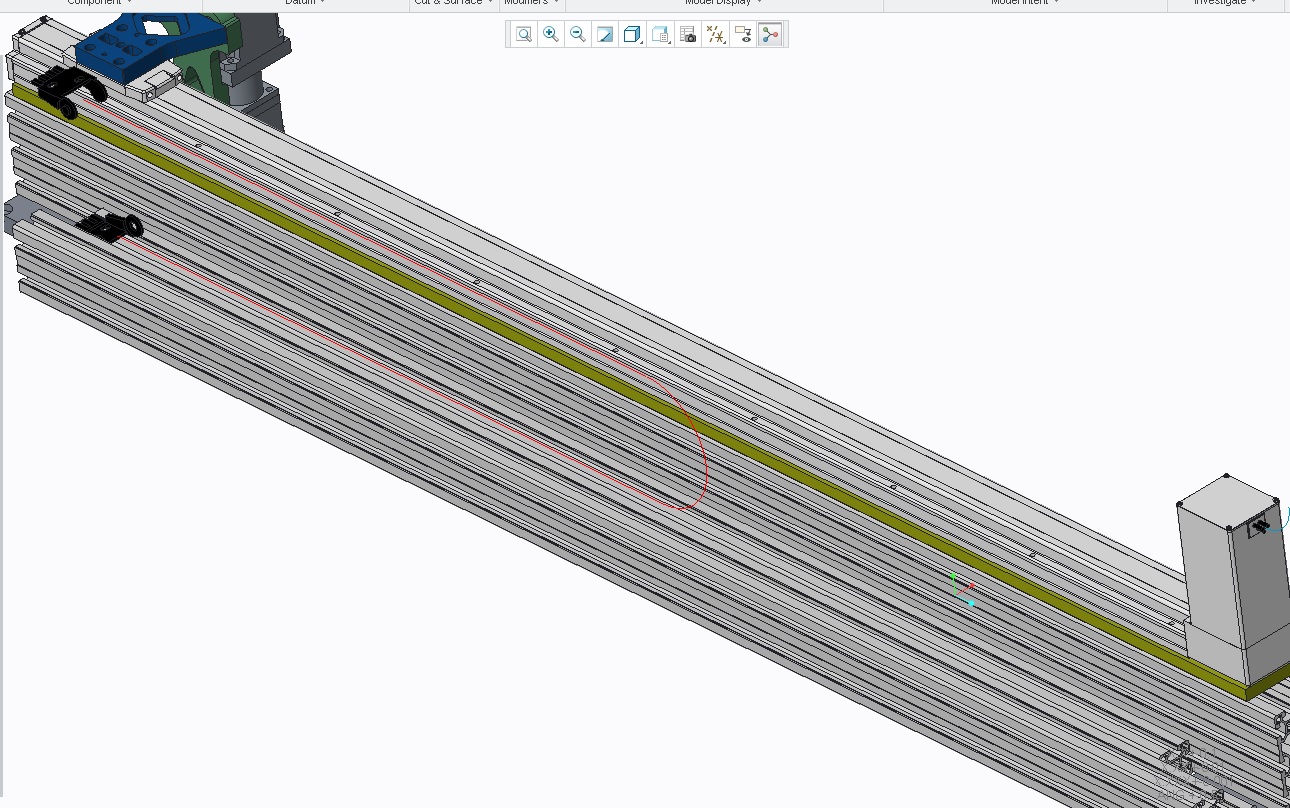1290x808 pixels.
Task: Activate the Zoom Out tool
Action: tap(577, 34)
